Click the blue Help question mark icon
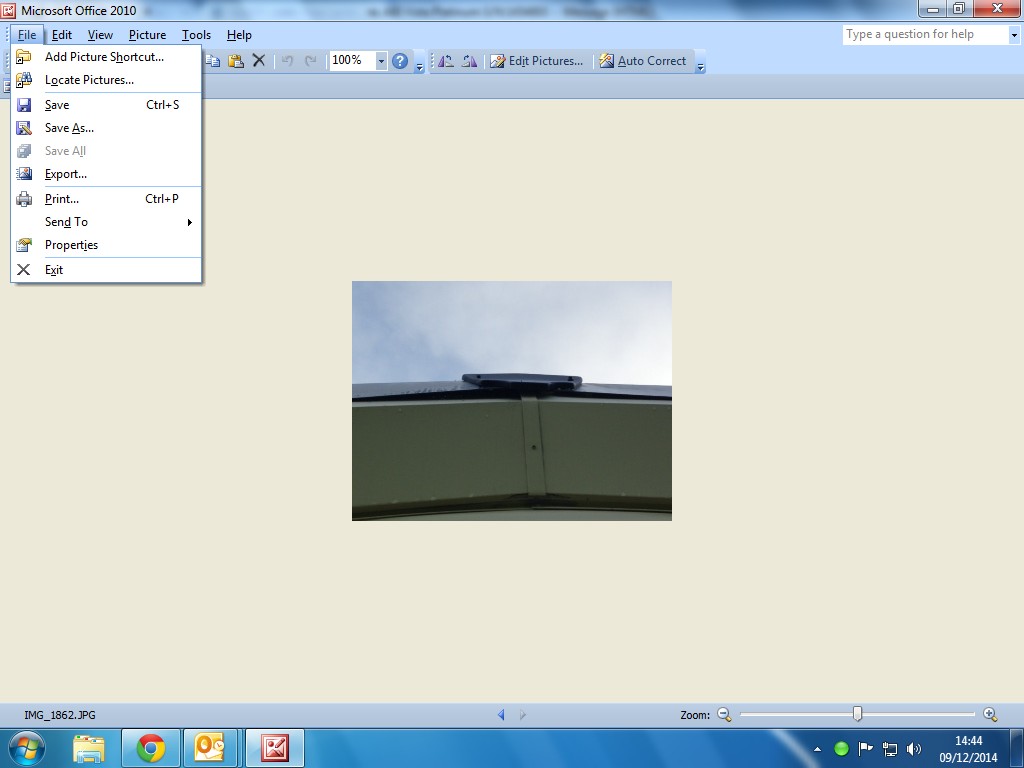This screenshot has width=1024, height=768. [x=400, y=61]
